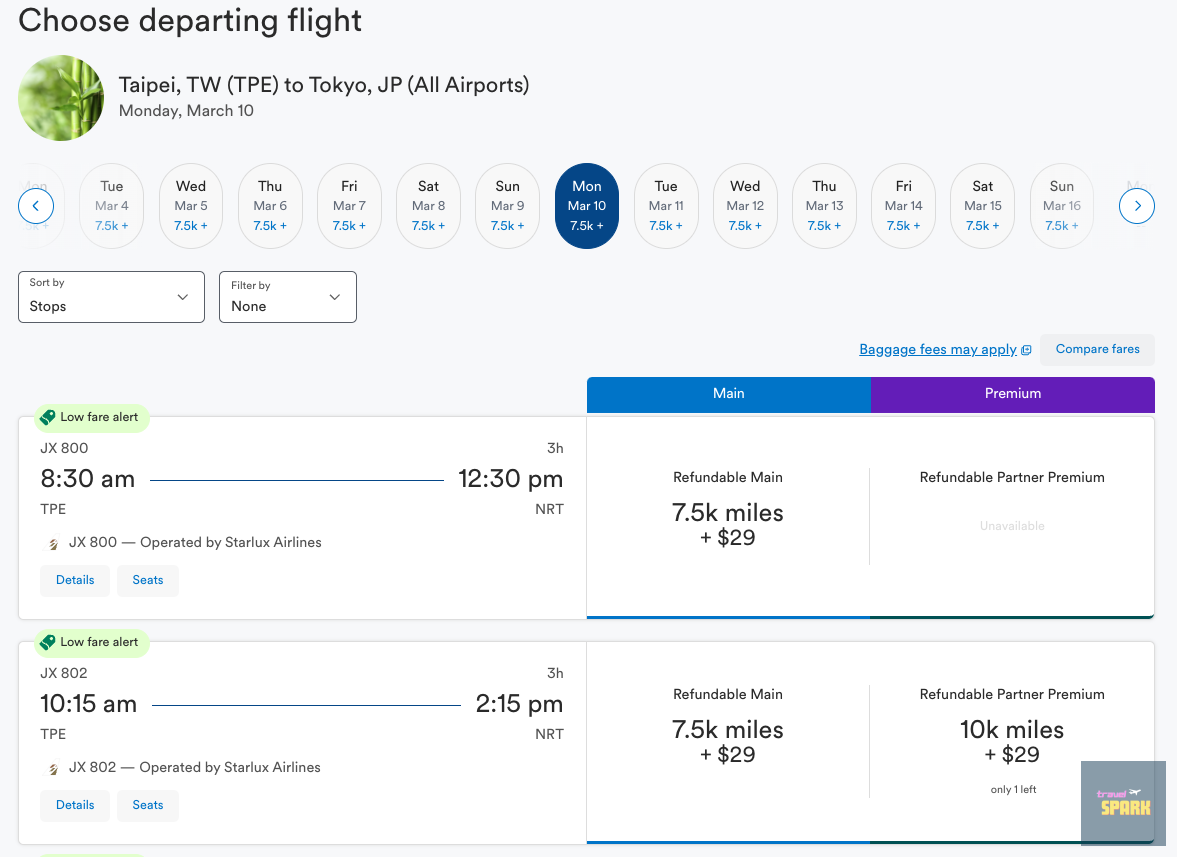Screen dimensions: 1177x857
Task: Click the Travel Spark logo badge
Action: tap(1123, 802)
